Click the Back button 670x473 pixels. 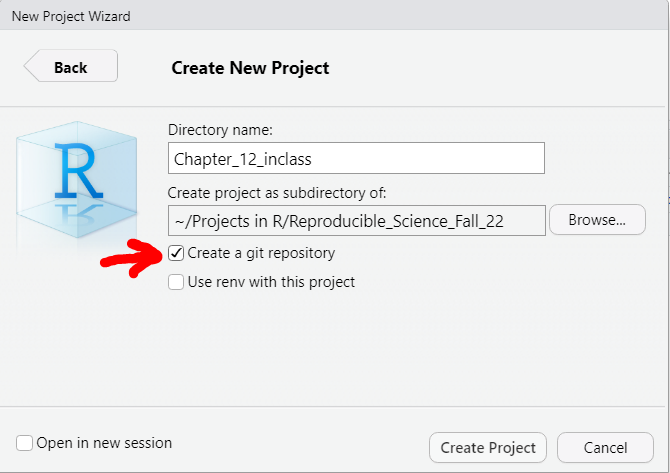click(x=71, y=66)
